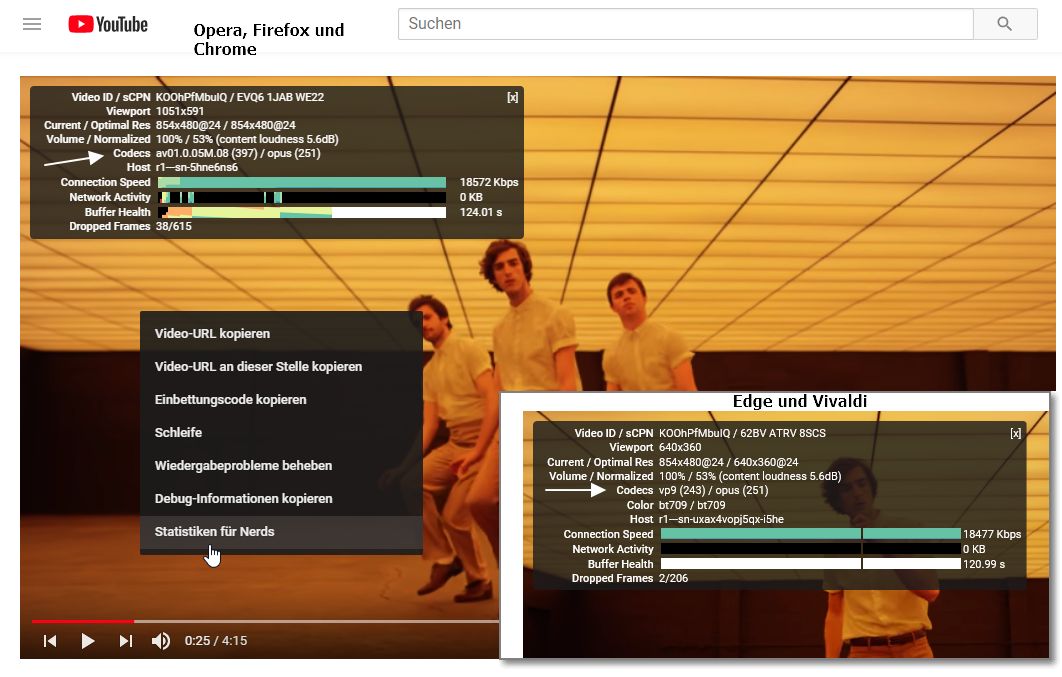Click the magnifier search button
Viewport: 1062px width, 677px height.
pyautogui.click(x=1005, y=24)
